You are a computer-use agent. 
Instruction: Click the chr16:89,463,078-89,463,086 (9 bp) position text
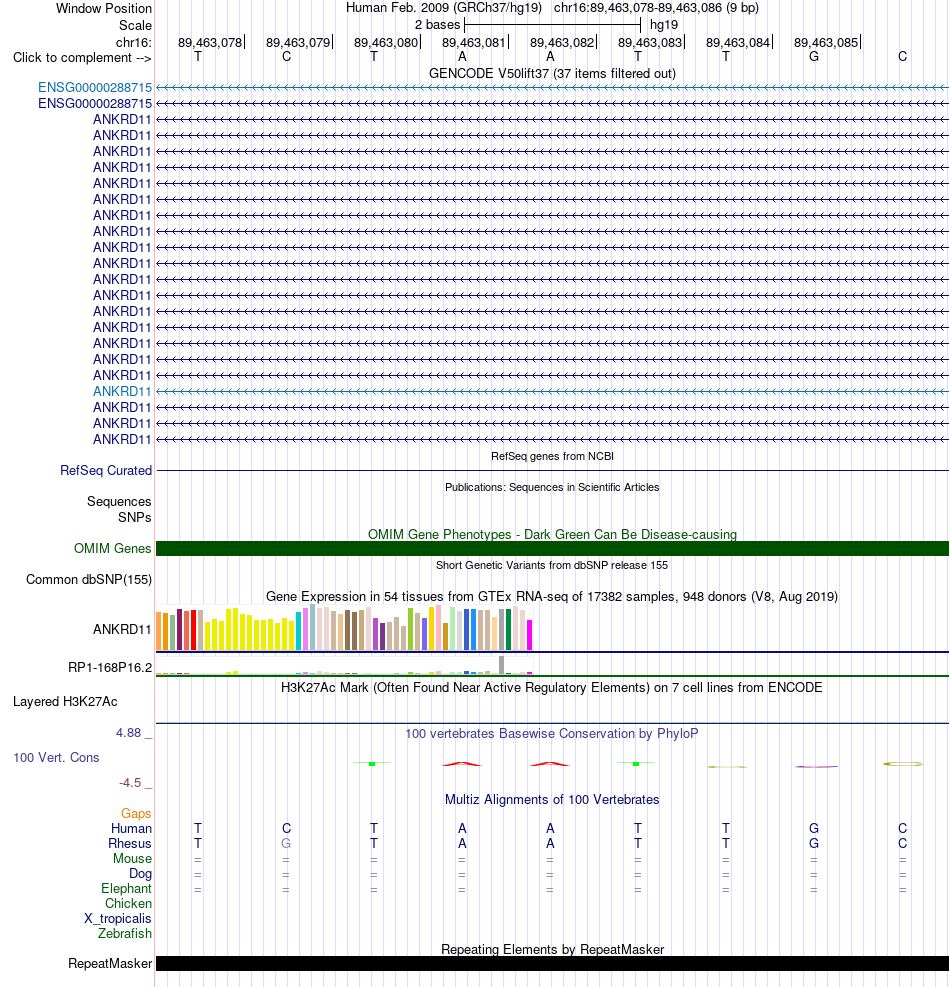pos(656,8)
